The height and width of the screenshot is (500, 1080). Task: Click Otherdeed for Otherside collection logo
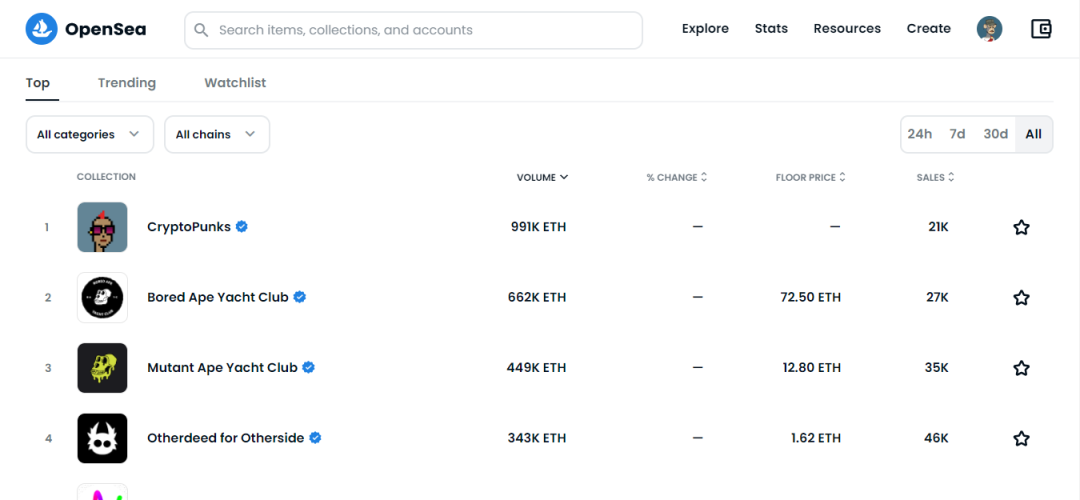[x=102, y=438]
